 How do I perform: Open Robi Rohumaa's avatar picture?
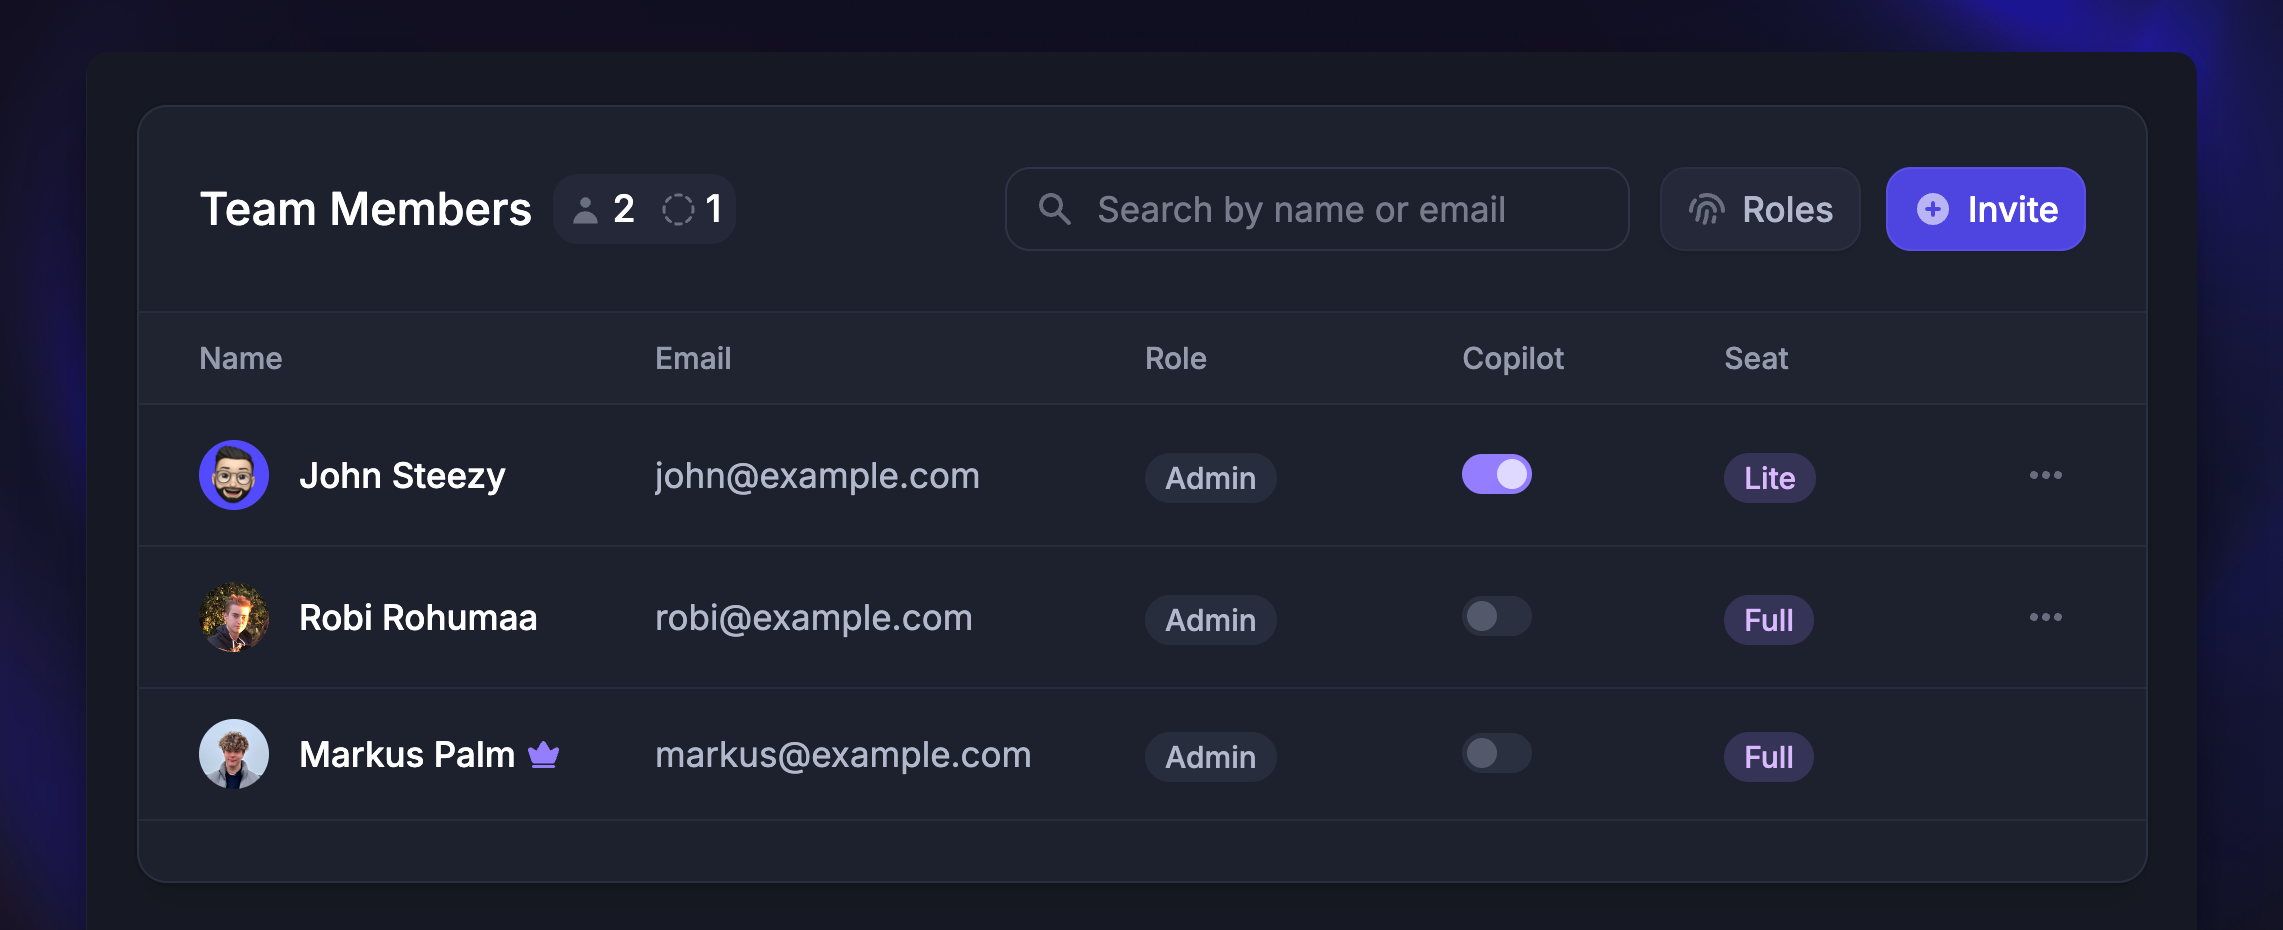[x=233, y=617]
